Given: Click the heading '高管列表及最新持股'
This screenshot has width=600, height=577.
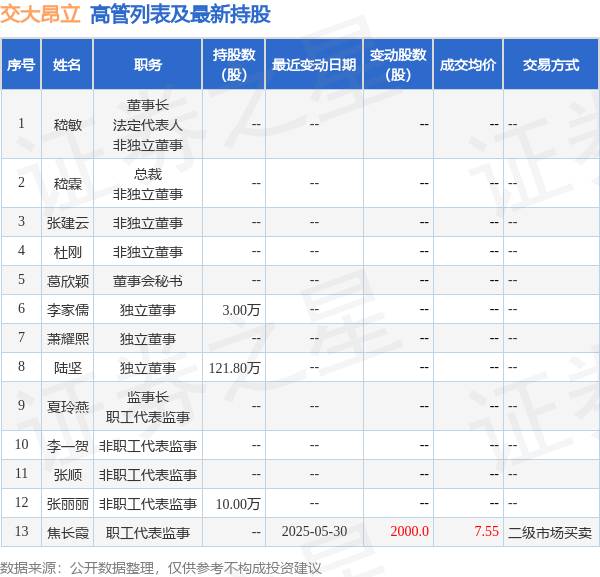Looking at the screenshot, I should pos(180,15).
